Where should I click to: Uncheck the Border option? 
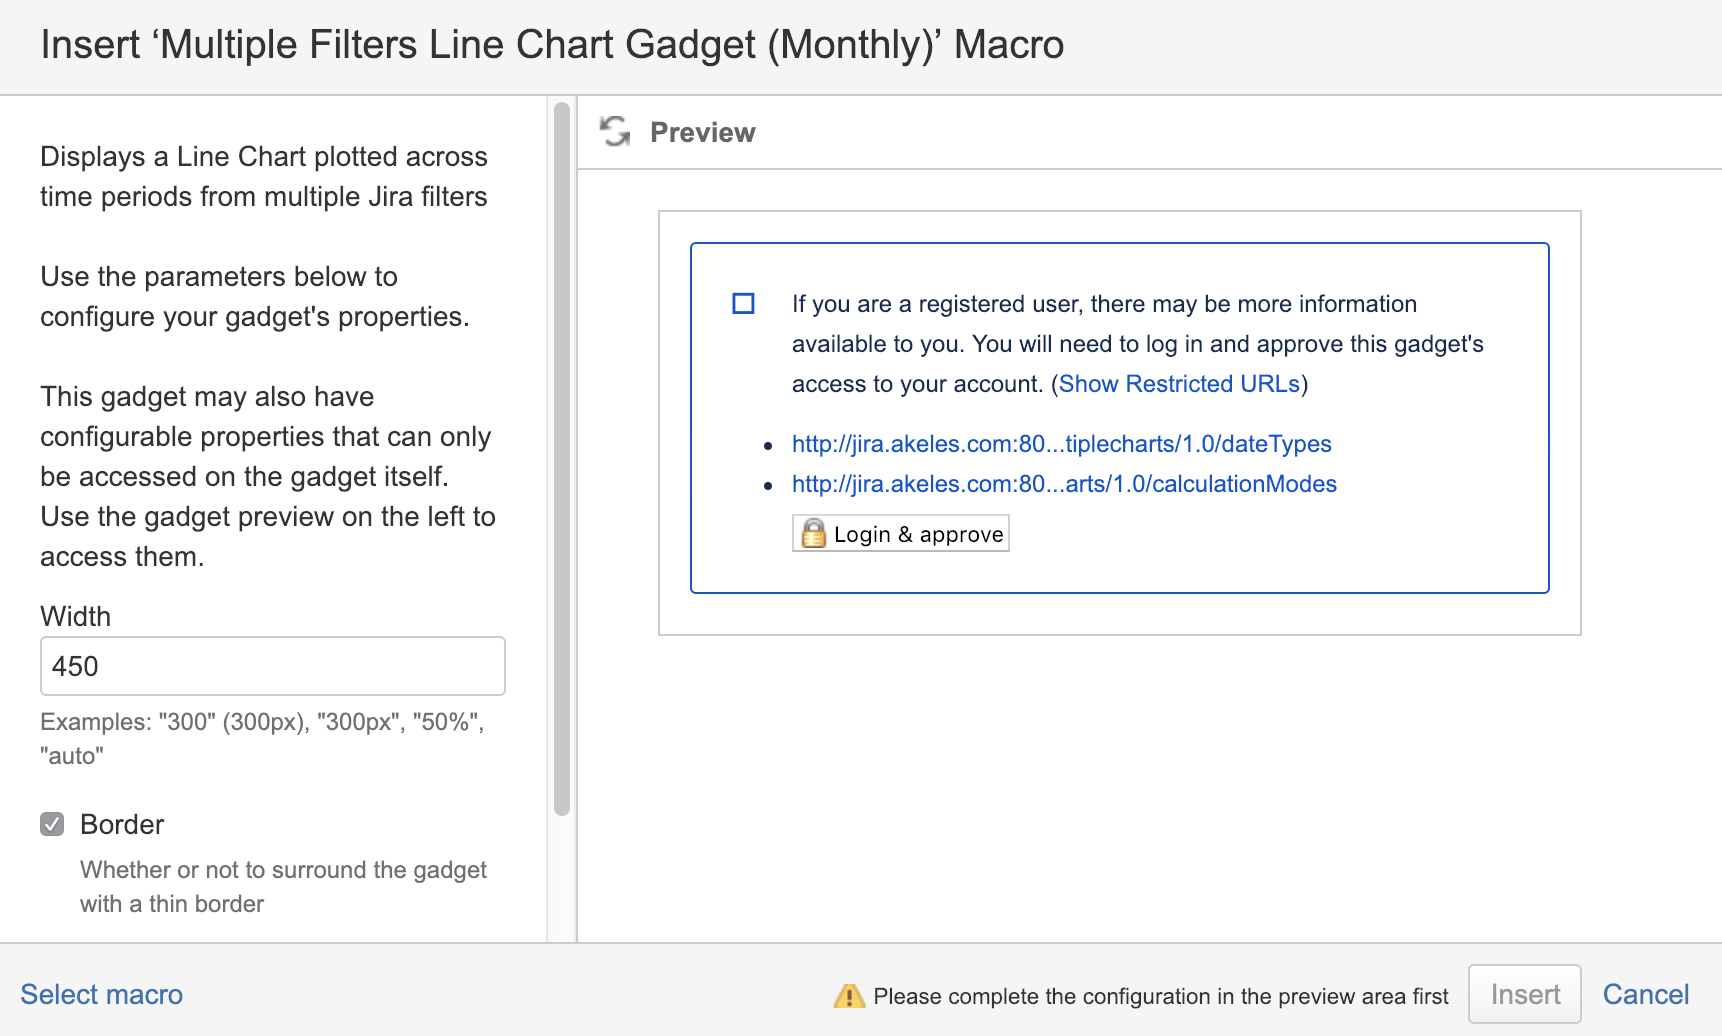point(52,824)
